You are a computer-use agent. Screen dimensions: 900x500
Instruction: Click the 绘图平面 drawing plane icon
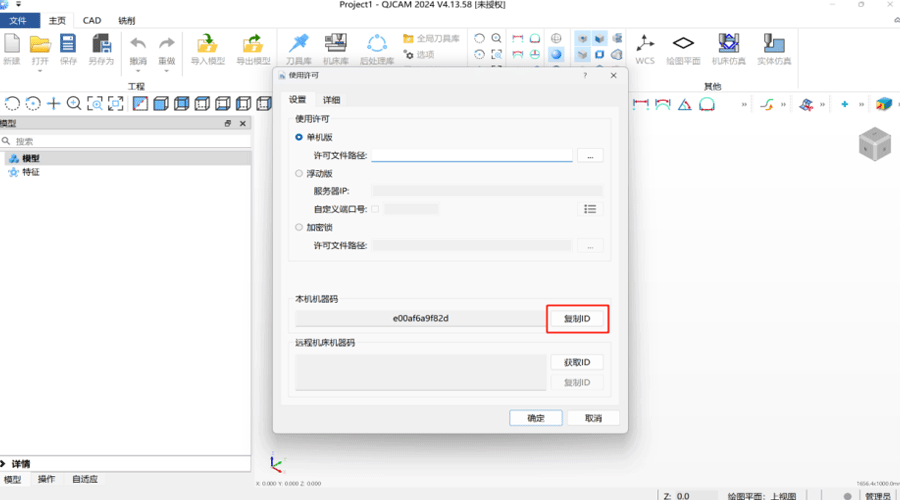[x=683, y=45]
